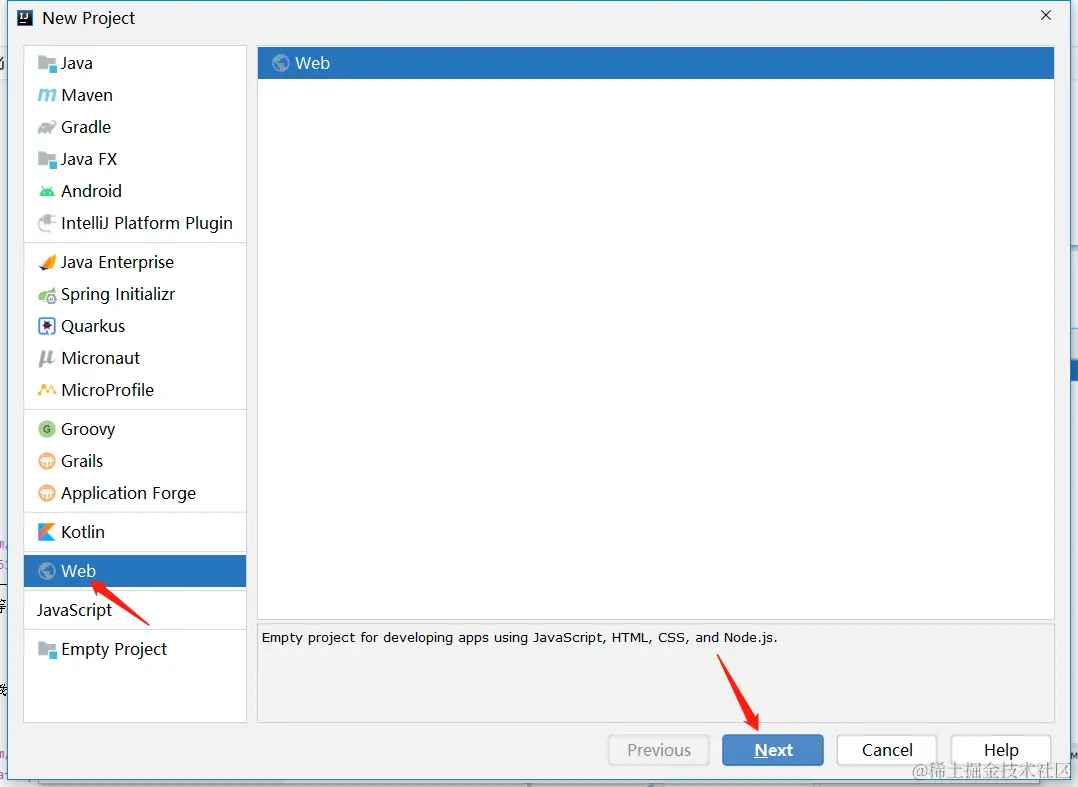Viewport: 1078px width, 787px height.
Task: Click the Android robot icon
Action: click(x=47, y=191)
